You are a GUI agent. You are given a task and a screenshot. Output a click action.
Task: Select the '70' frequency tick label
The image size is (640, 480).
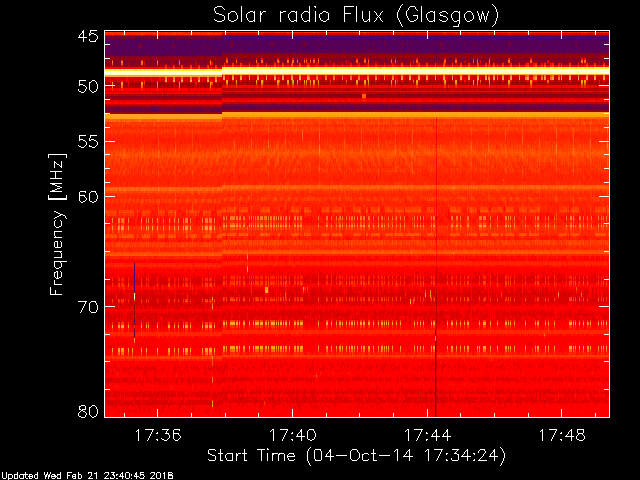[88, 307]
